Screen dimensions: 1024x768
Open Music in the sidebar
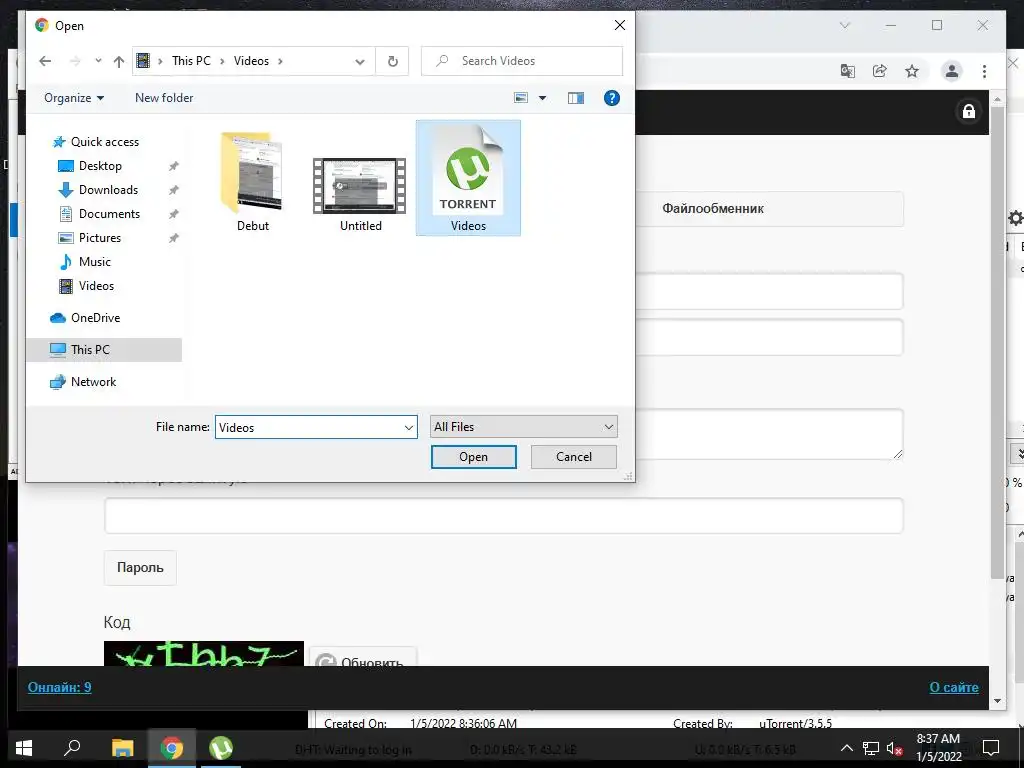[x=95, y=262]
